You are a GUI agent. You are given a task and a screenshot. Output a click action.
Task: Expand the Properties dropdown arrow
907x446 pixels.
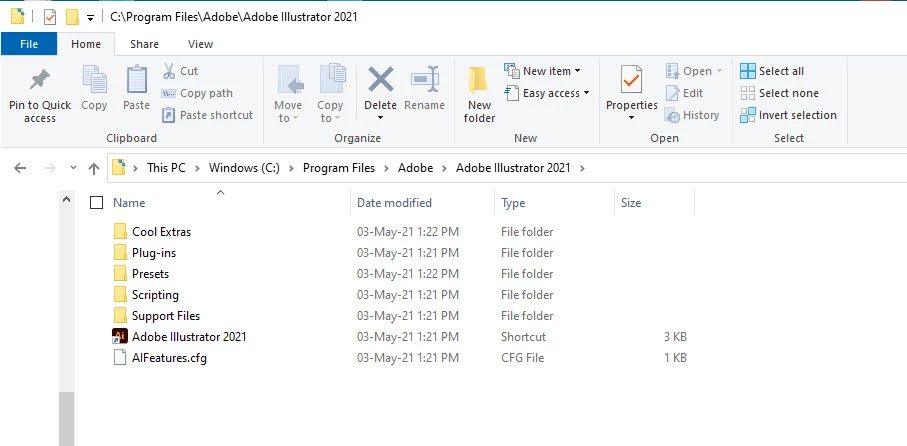pyautogui.click(x=632, y=118)
